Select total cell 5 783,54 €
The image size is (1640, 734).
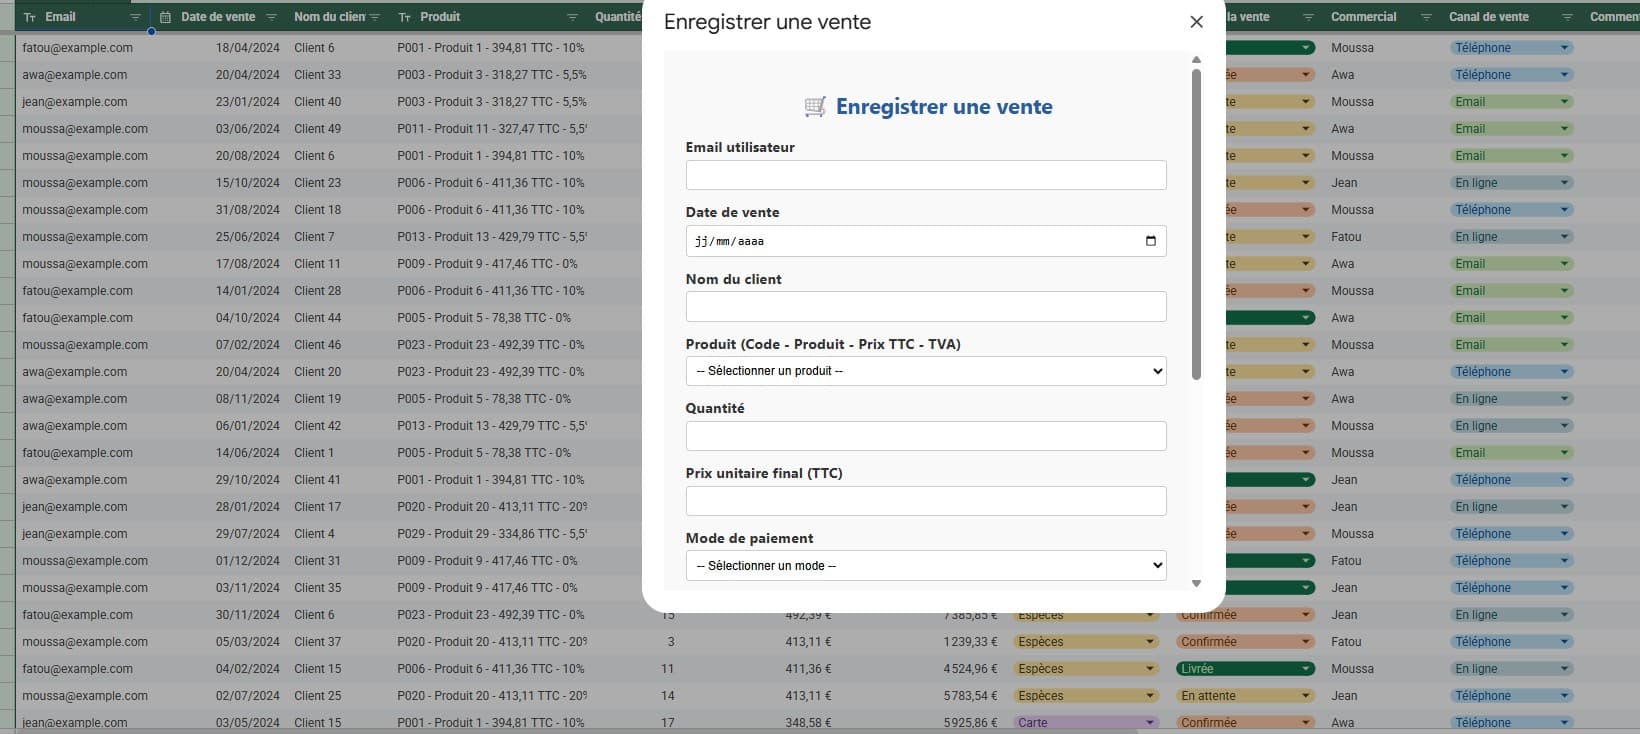pyautogui.click(x=970, y=696)
